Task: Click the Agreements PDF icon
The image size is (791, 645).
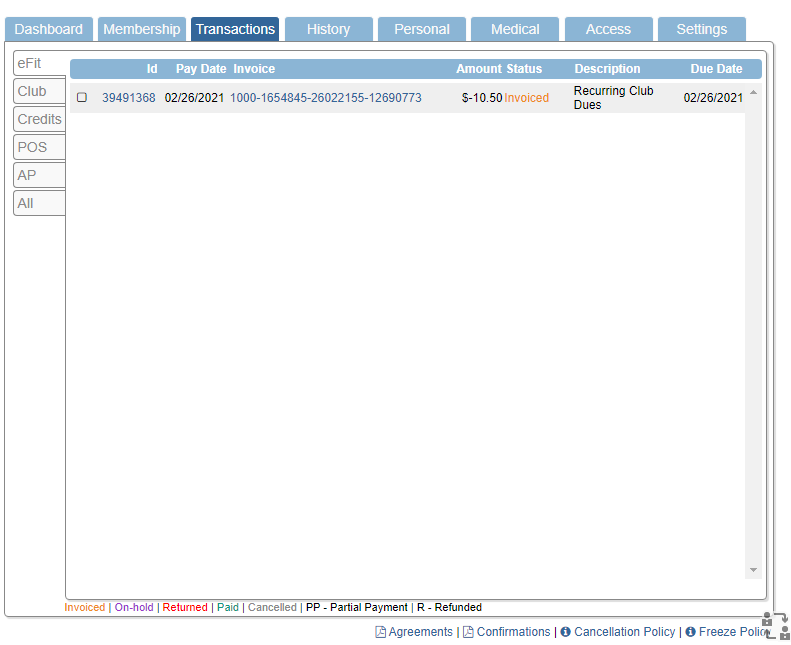Action: click(x=381, y=632)
